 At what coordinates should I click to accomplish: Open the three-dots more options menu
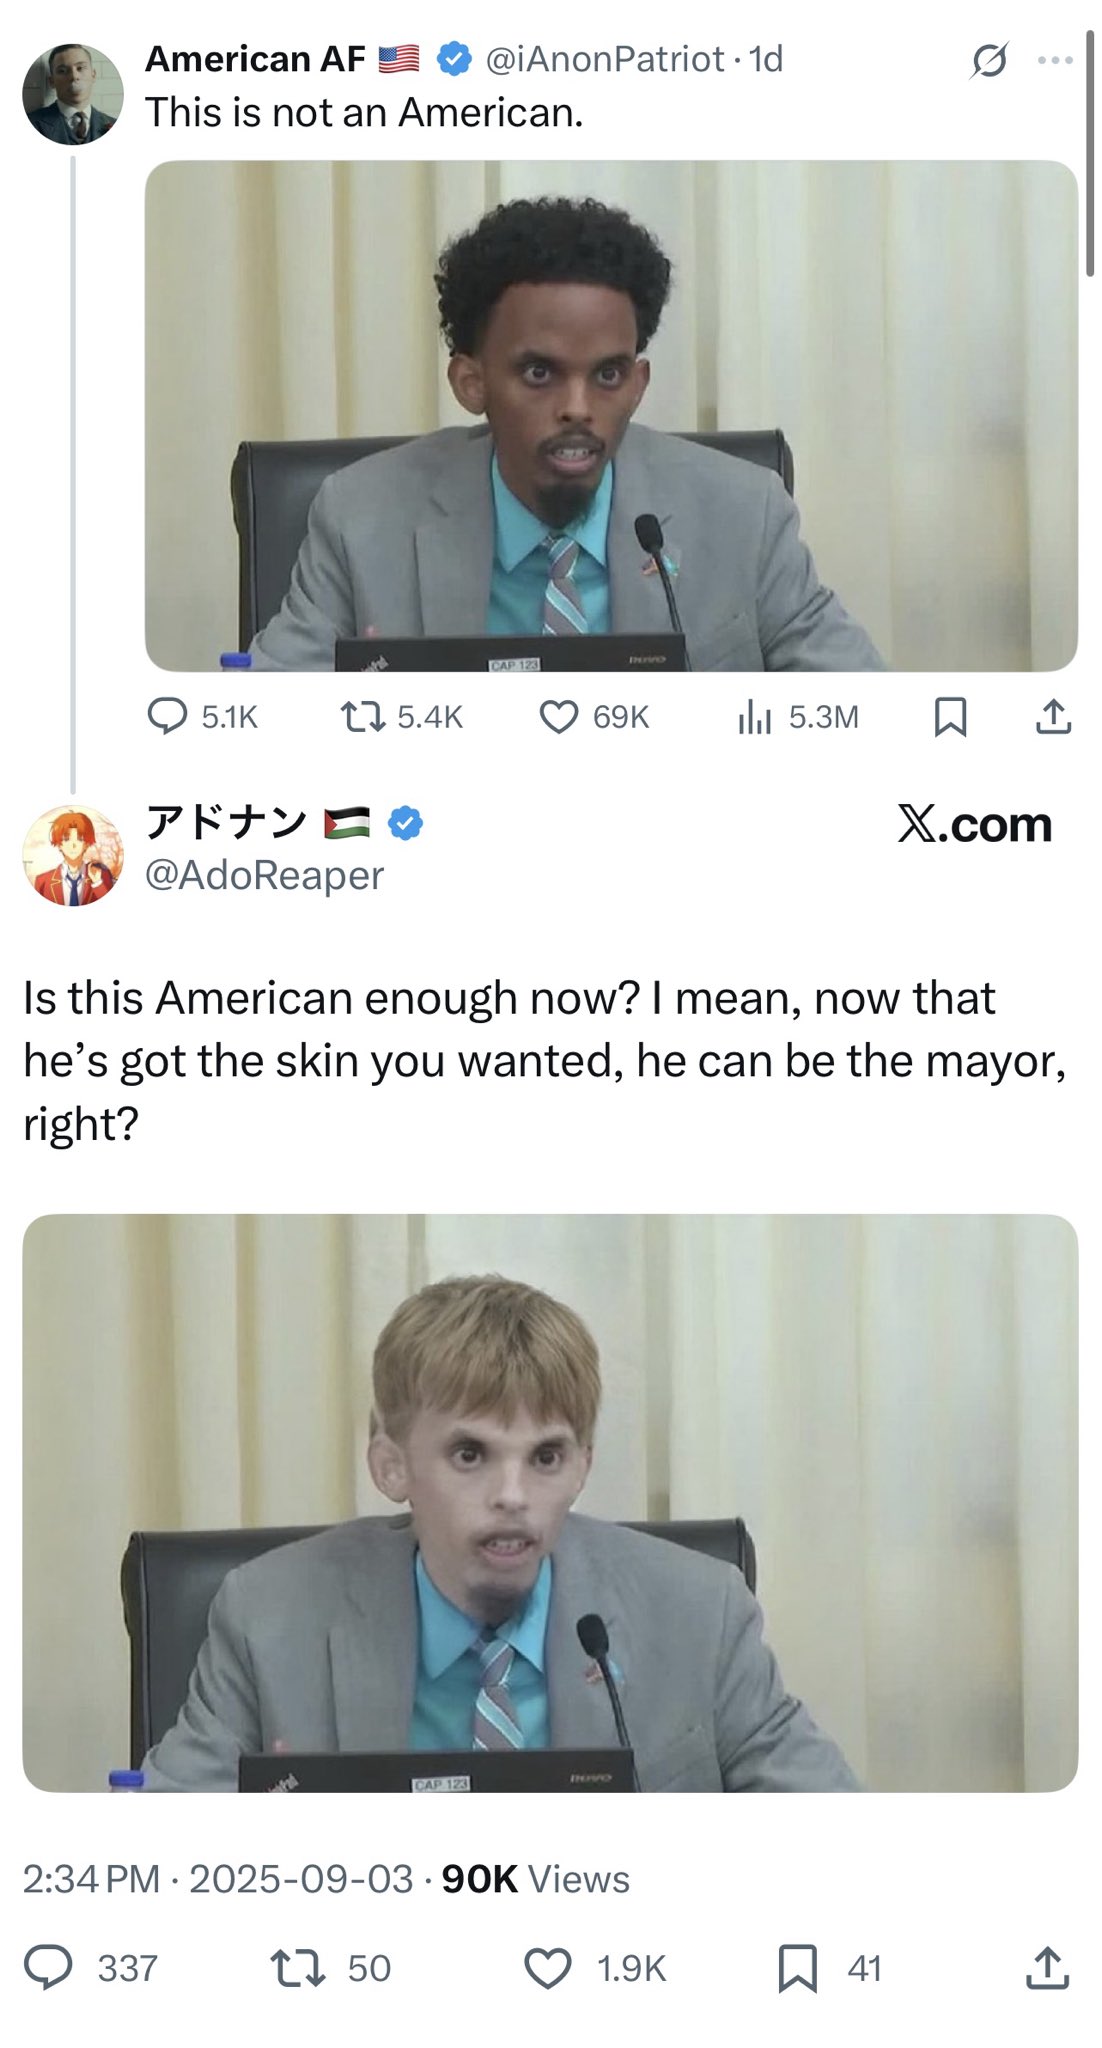pos(1054,61)
